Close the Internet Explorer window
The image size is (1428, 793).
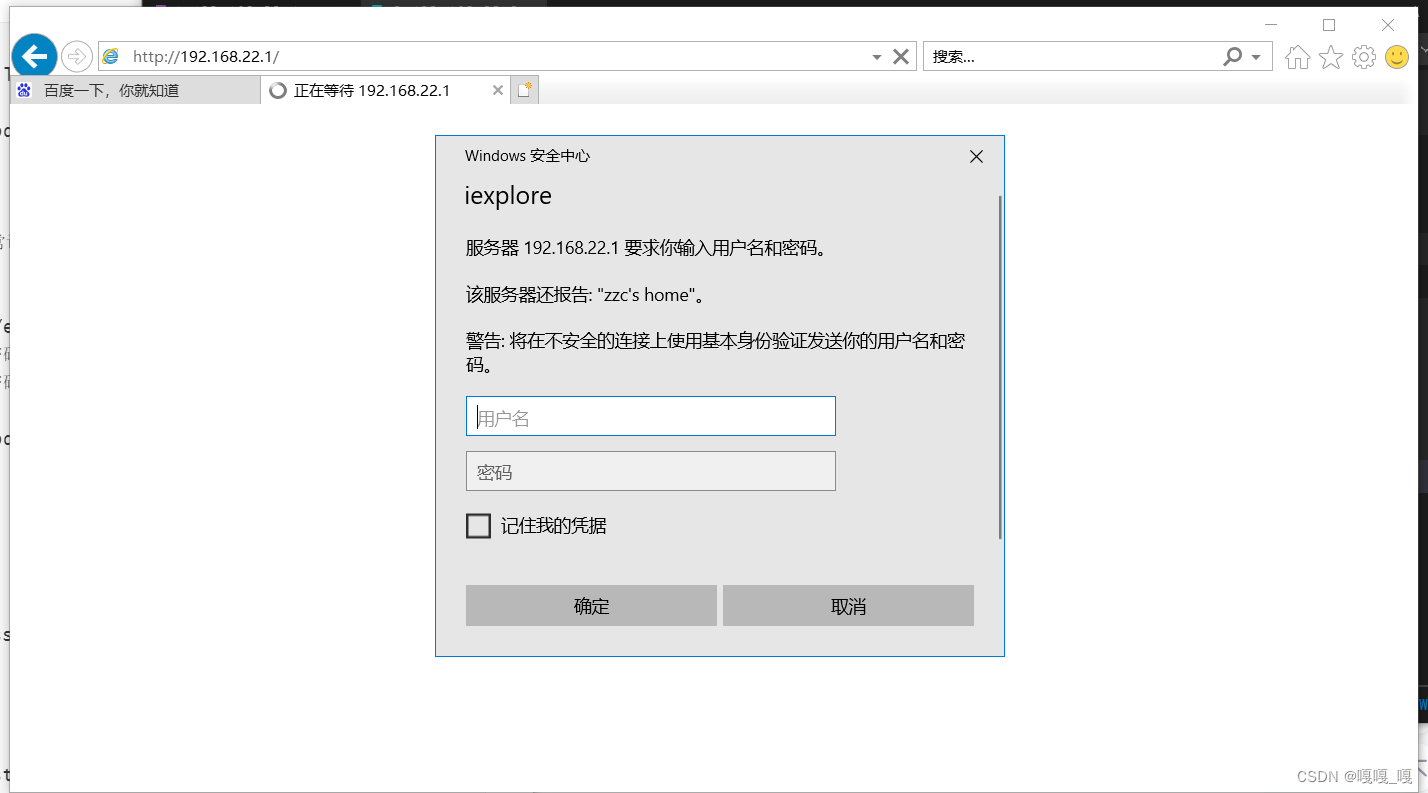click(x=1388, y=25)
